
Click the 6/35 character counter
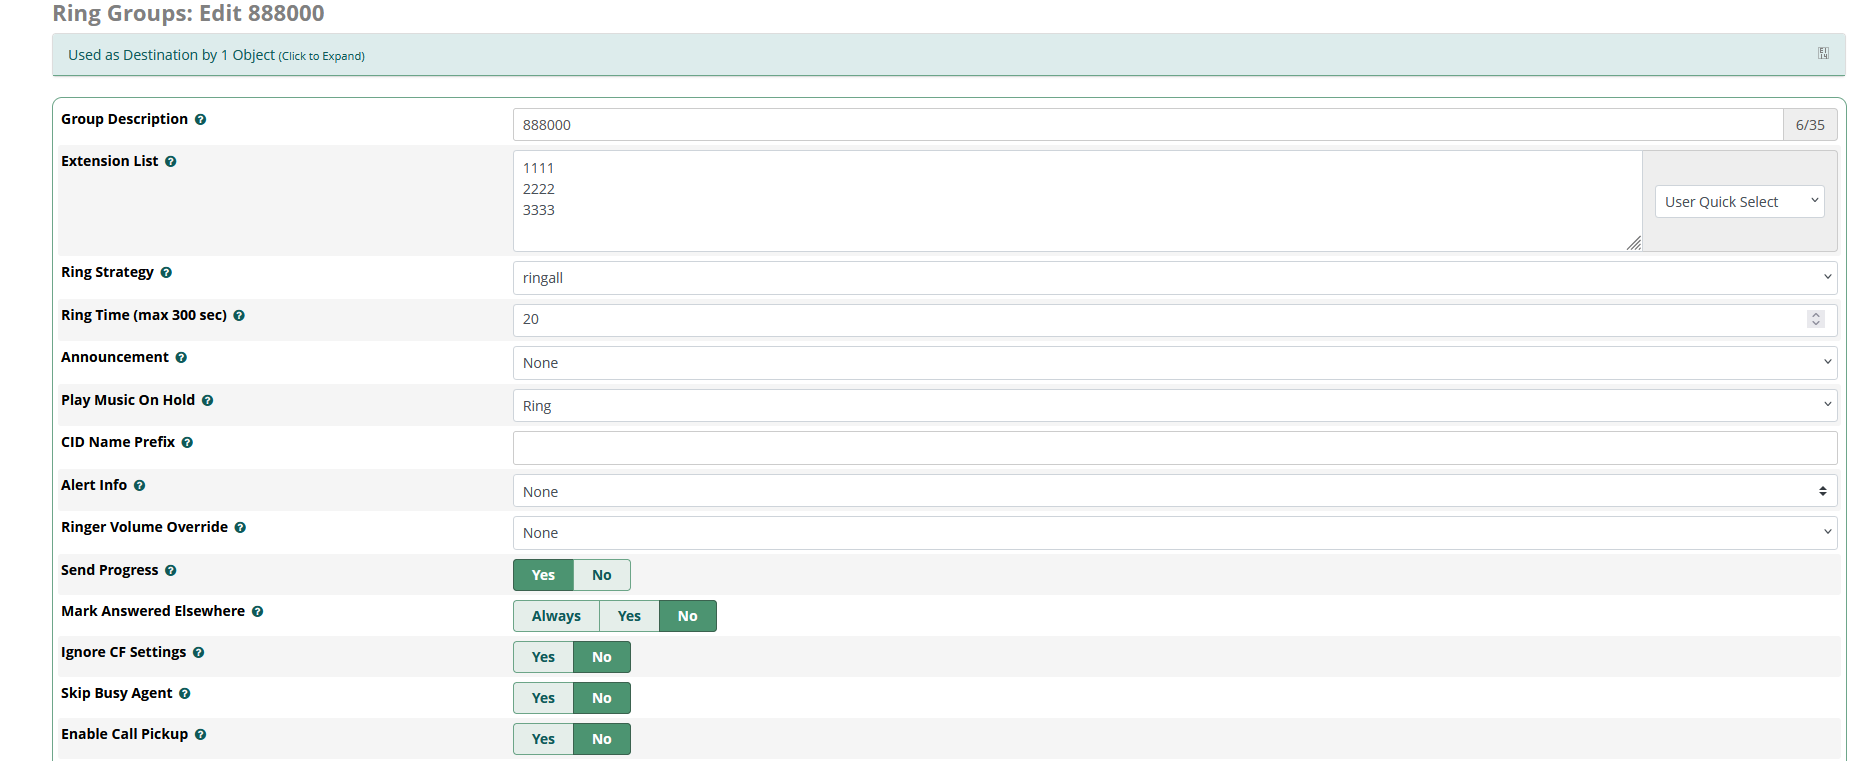pos(1810,125)
